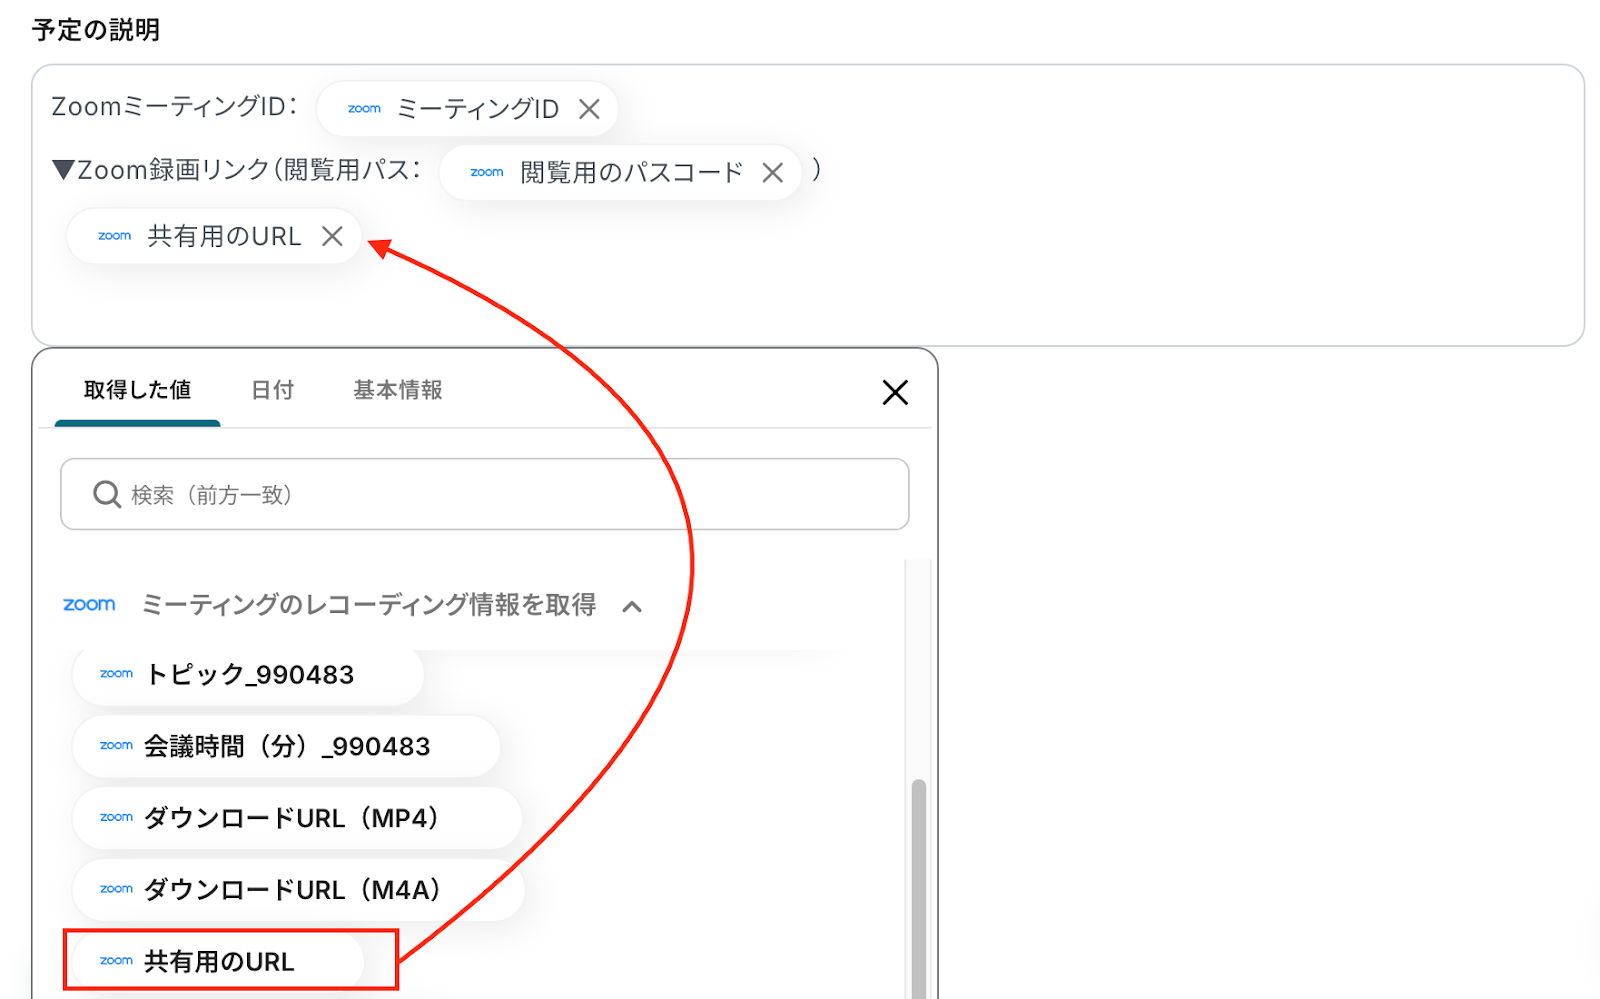Viewport: 1600px width, 999px height.
Task: Open the 日付 tab
Action: (272, 390)
